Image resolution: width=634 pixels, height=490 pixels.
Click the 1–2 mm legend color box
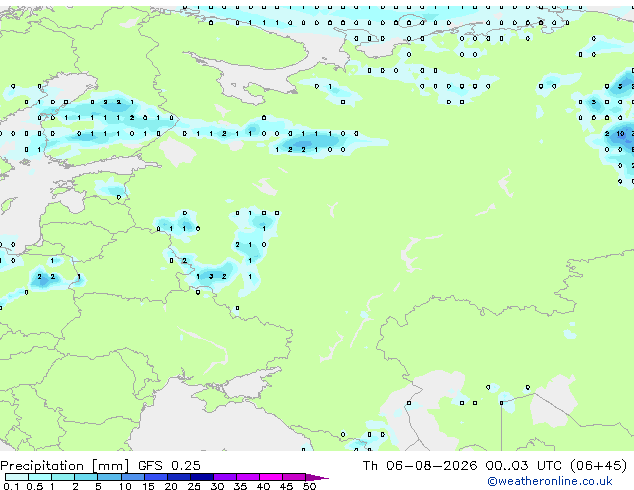[x=63, y=477]
